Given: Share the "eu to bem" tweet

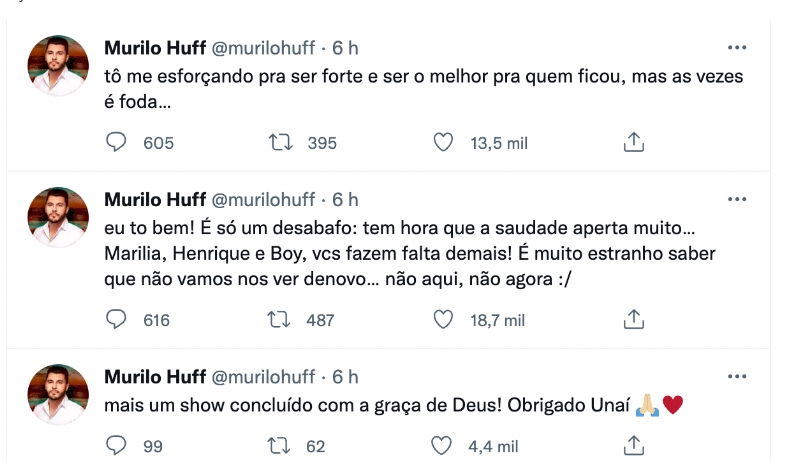Looking at the screenshot, I should coord(633,320).
